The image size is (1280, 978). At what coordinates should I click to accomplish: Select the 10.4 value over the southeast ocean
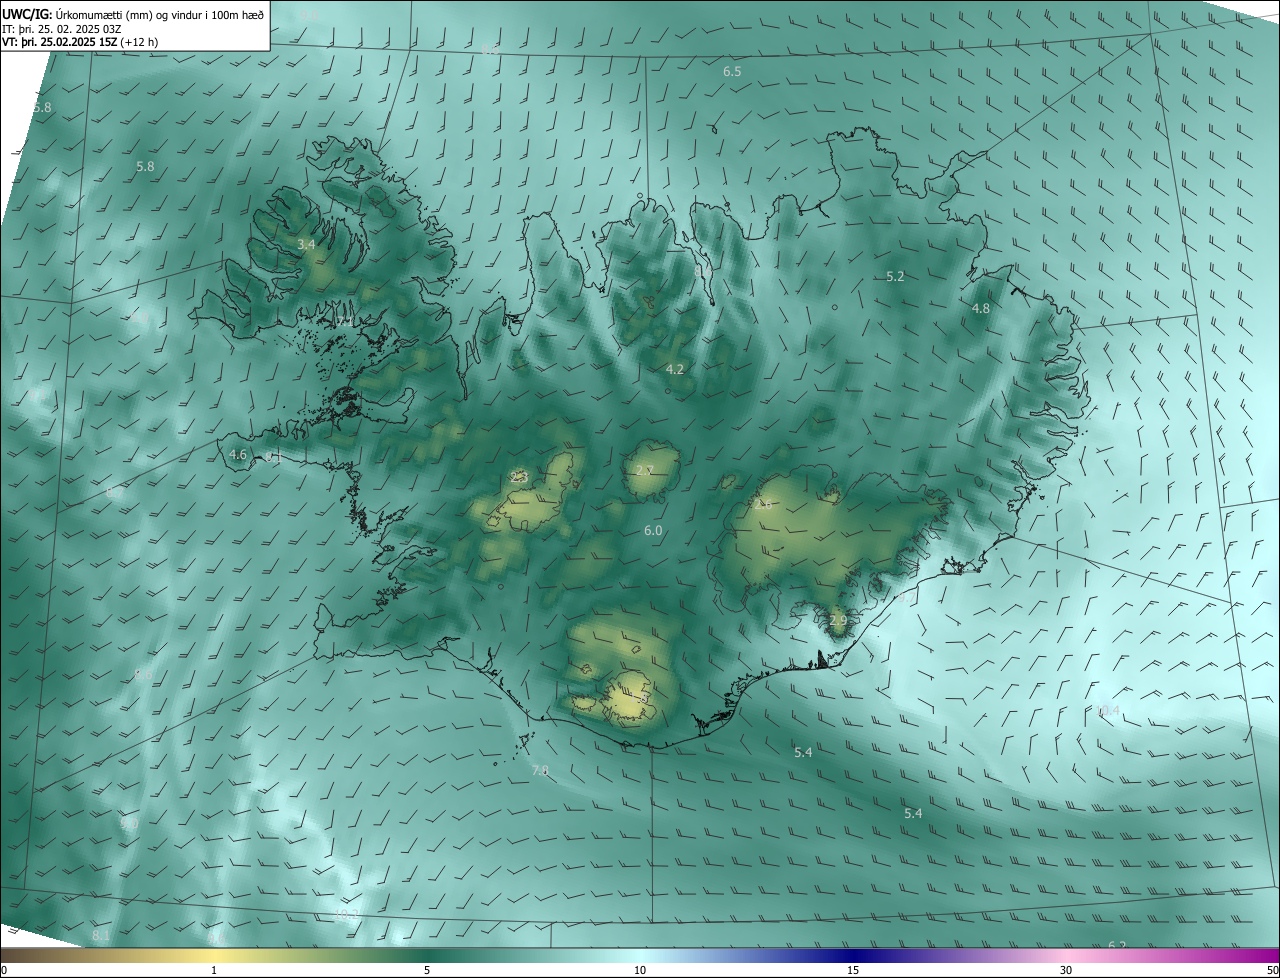pos(1107,710)
